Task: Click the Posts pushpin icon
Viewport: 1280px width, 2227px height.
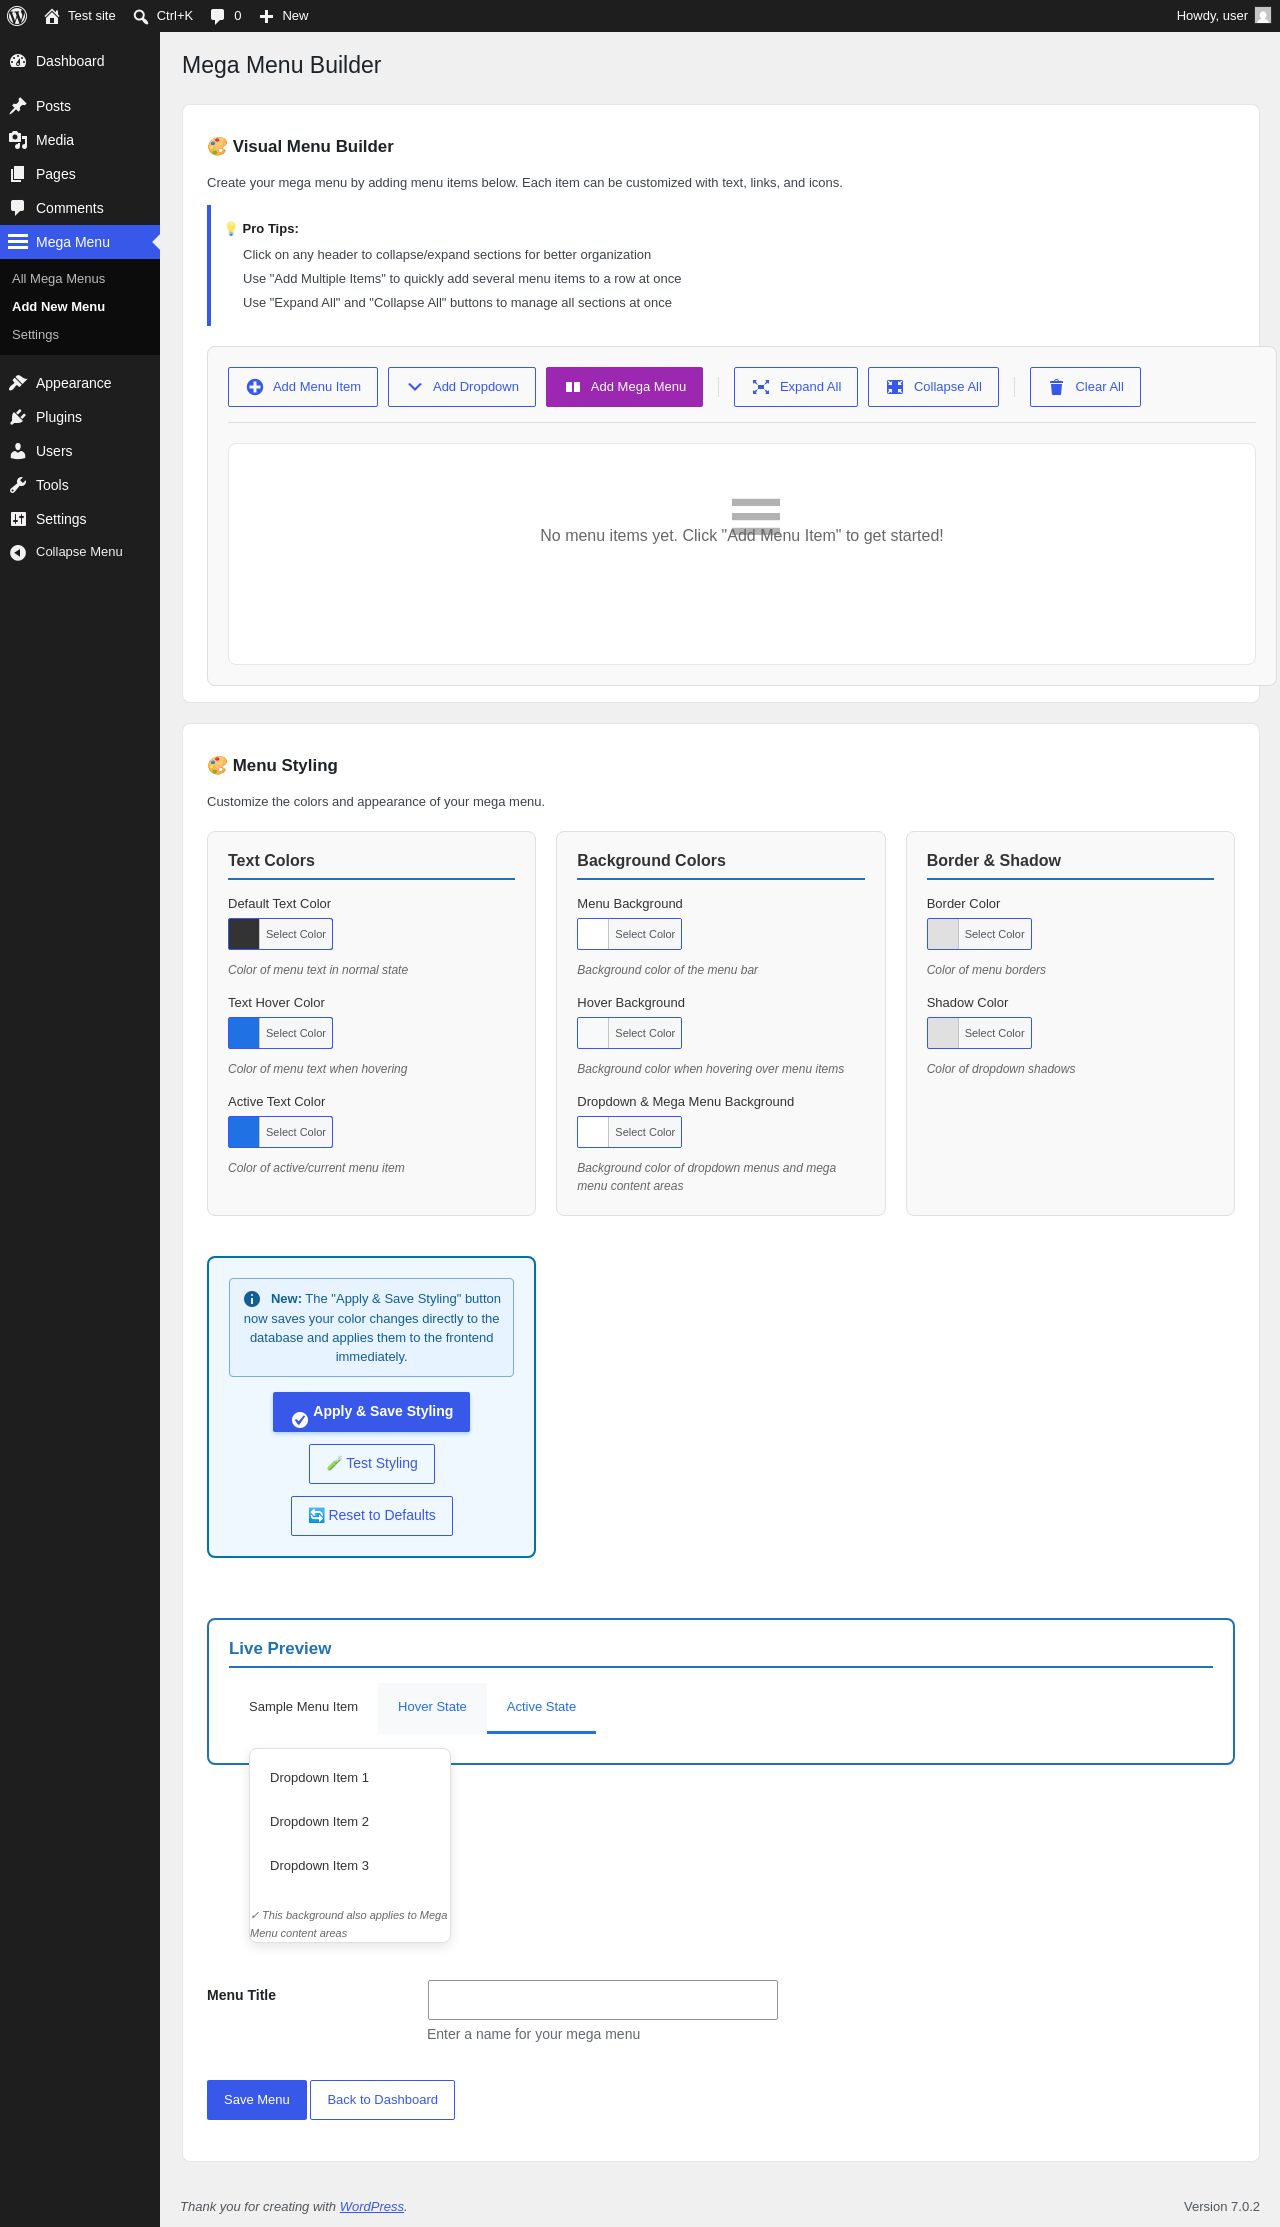Action: 18,106
